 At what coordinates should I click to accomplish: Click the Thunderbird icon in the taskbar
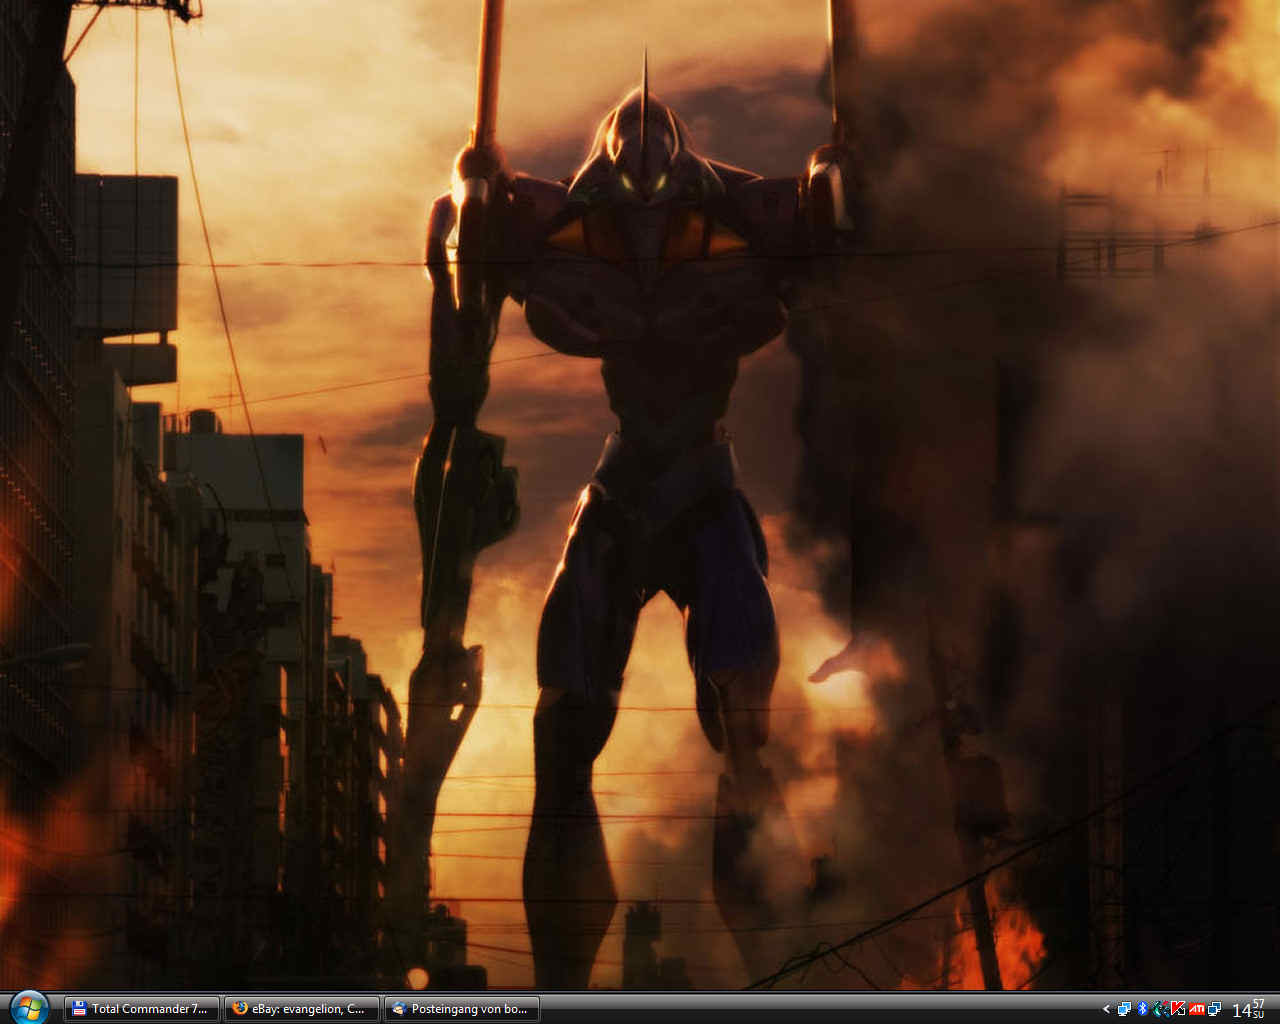pos(399,1009)
